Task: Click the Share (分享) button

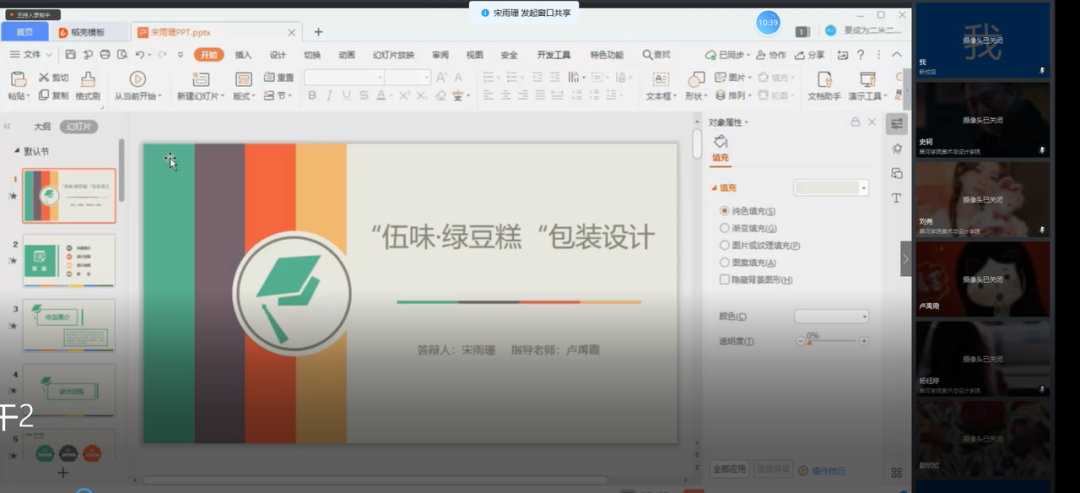Action: (811, 55)
